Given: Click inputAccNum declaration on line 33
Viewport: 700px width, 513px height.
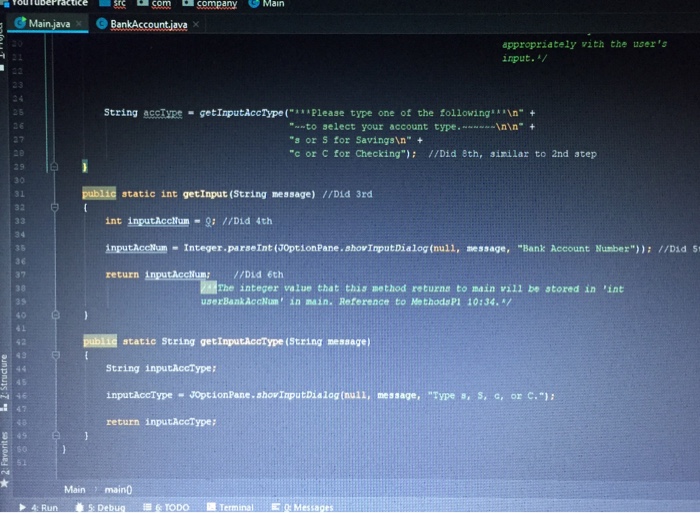Looking at the screenshot, I should 158,221.
